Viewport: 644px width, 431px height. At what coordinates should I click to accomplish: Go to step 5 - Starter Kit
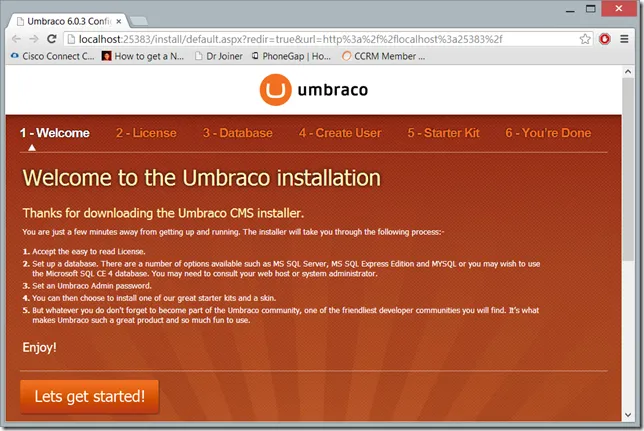[444, 133]
